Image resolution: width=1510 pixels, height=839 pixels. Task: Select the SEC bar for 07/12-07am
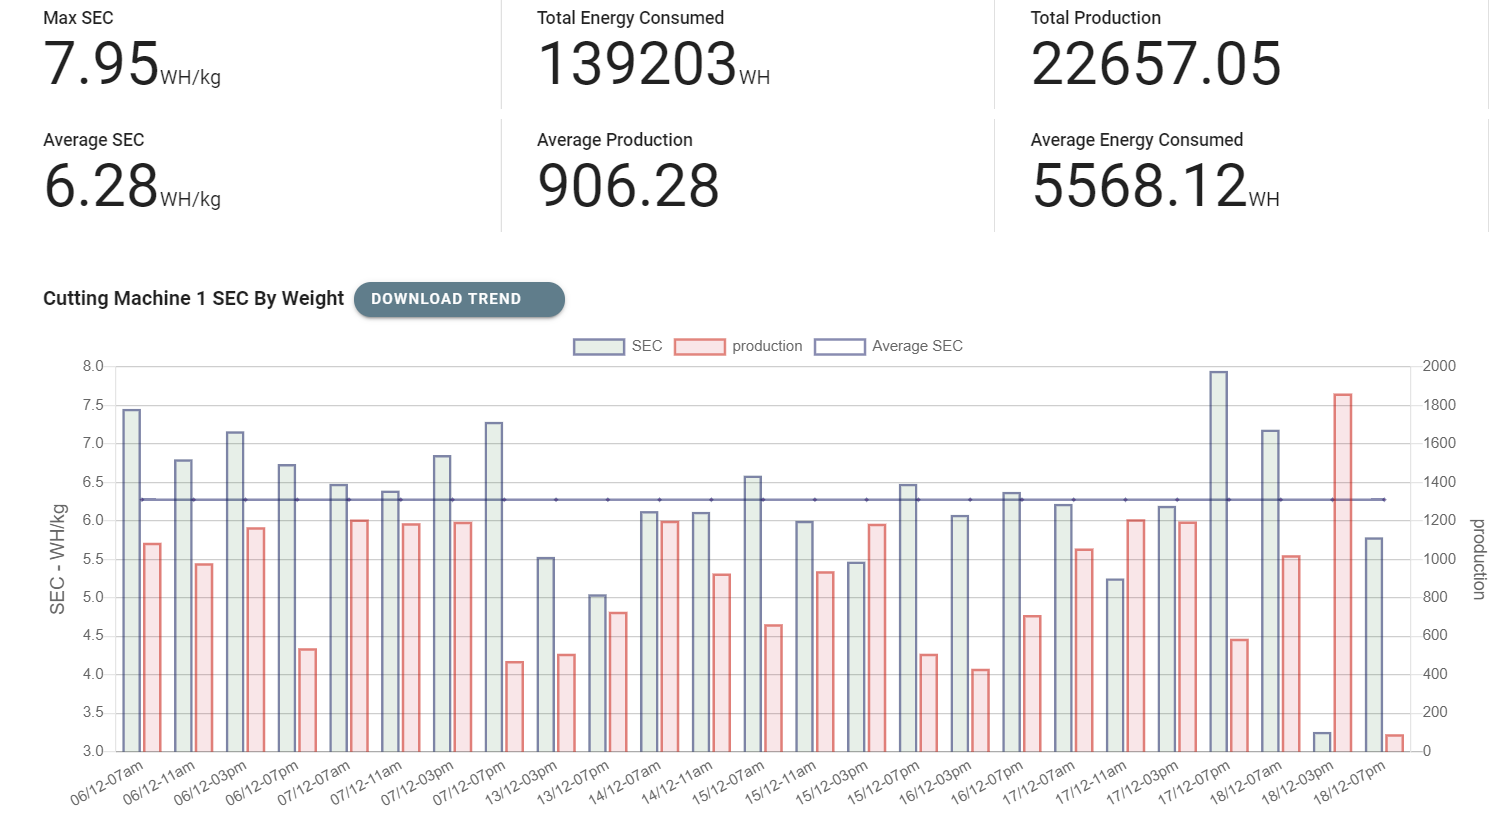click(x=339, y=619)
